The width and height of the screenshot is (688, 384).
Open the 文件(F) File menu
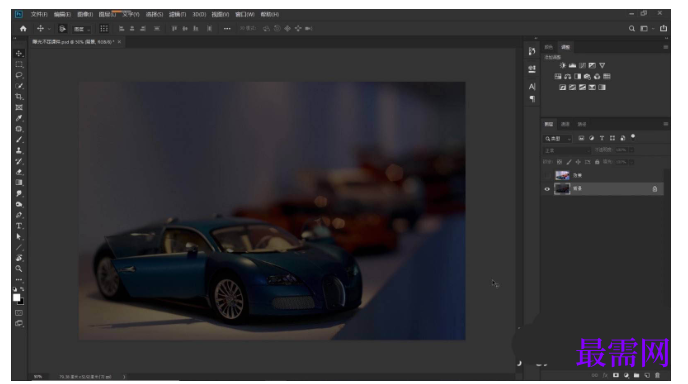[x=39, y=14]
